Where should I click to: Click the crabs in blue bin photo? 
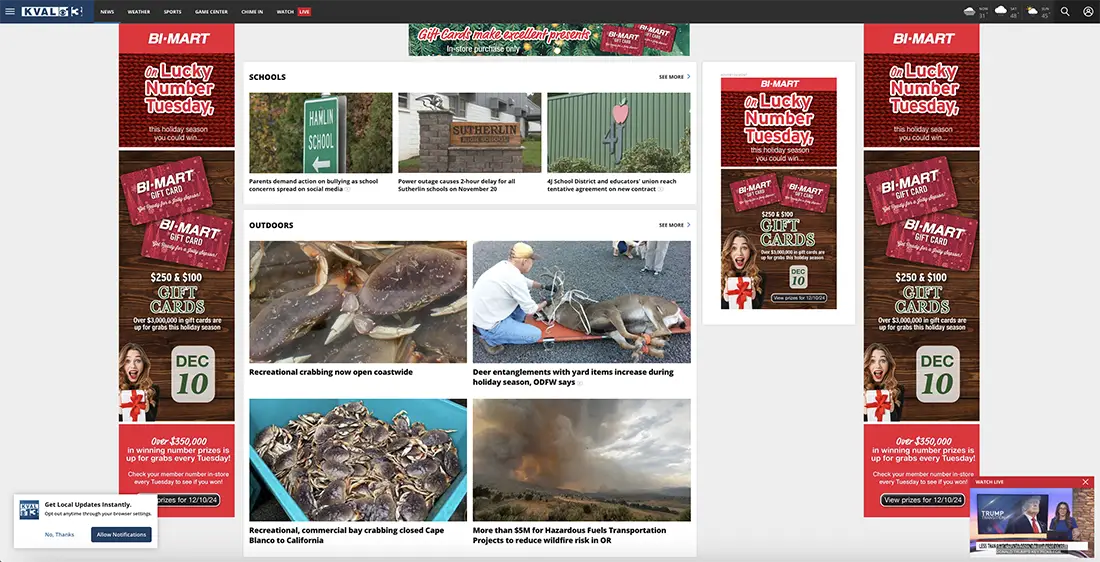(x=358, y=460)
